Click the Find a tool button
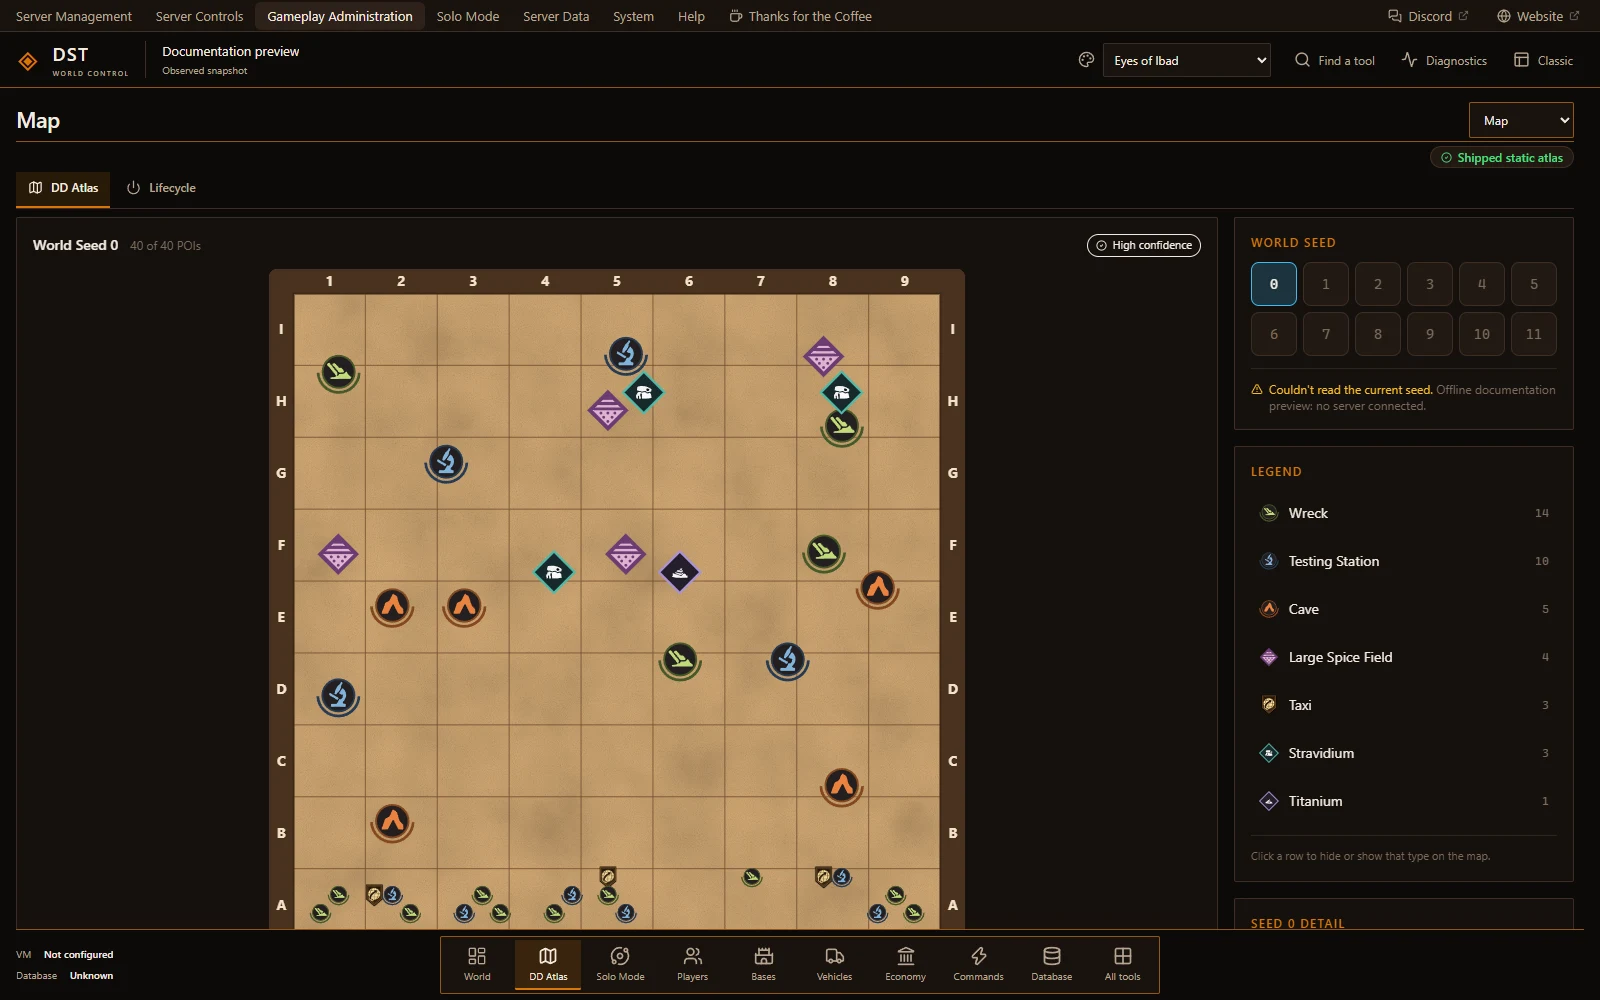The width and height of the screenshot is (1600, 1000). [1335, 60]
